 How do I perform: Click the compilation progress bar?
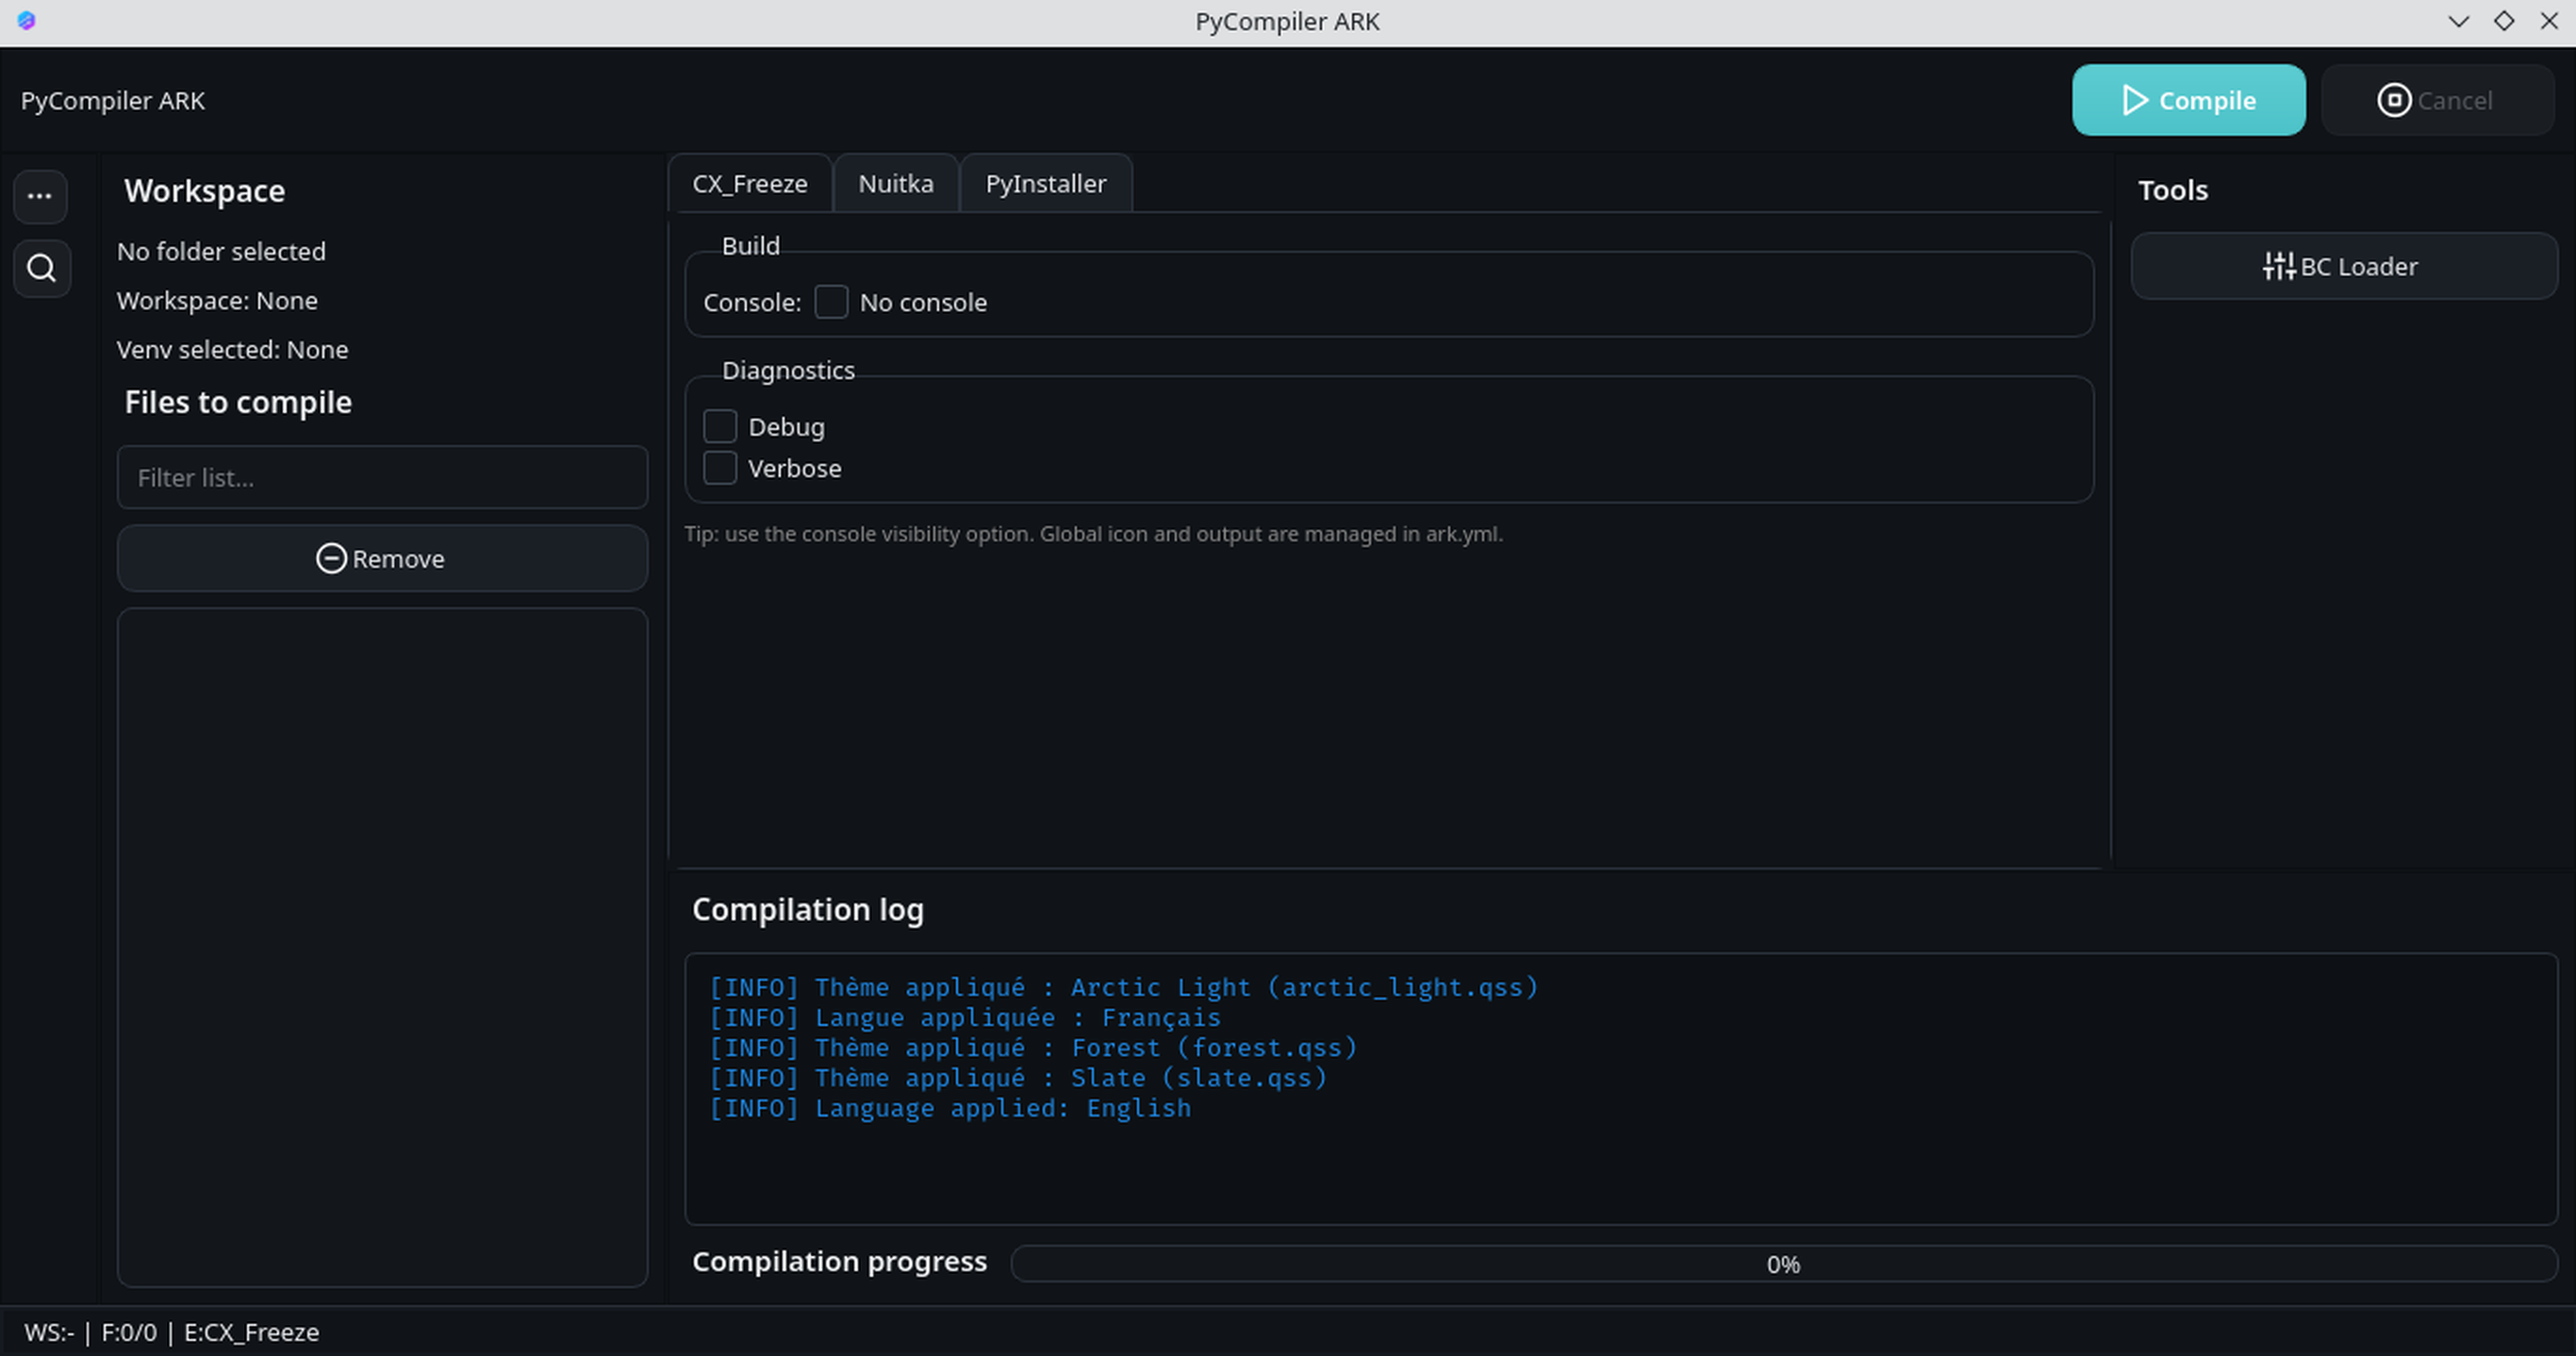coord(1783,1264)
